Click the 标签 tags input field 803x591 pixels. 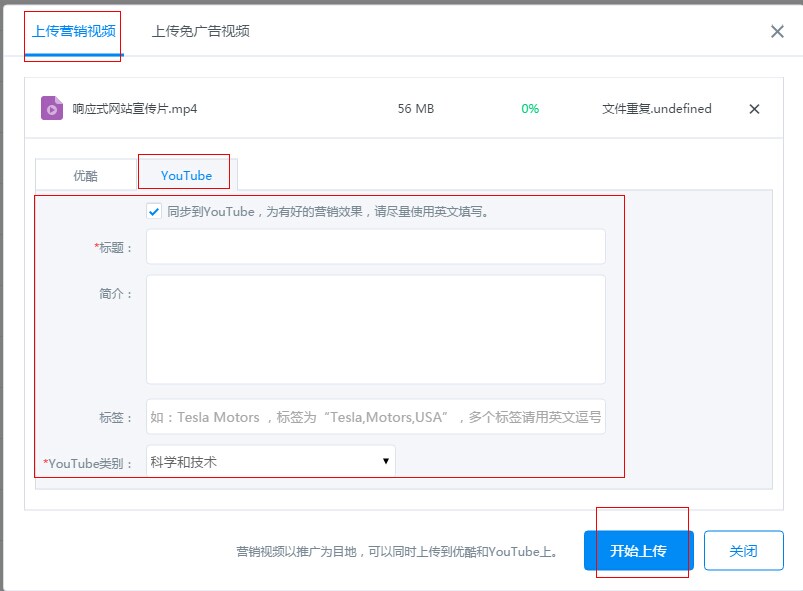click(x=375, y=417)
